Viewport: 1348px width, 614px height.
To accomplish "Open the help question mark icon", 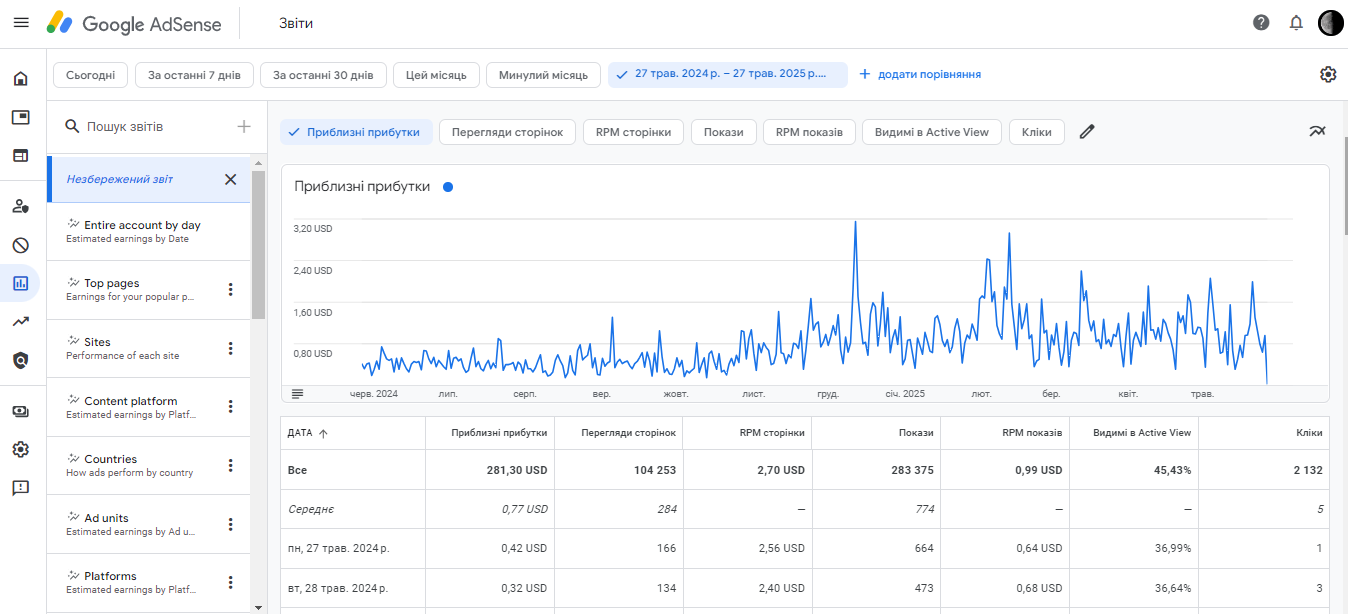I will pos(1261,23).
